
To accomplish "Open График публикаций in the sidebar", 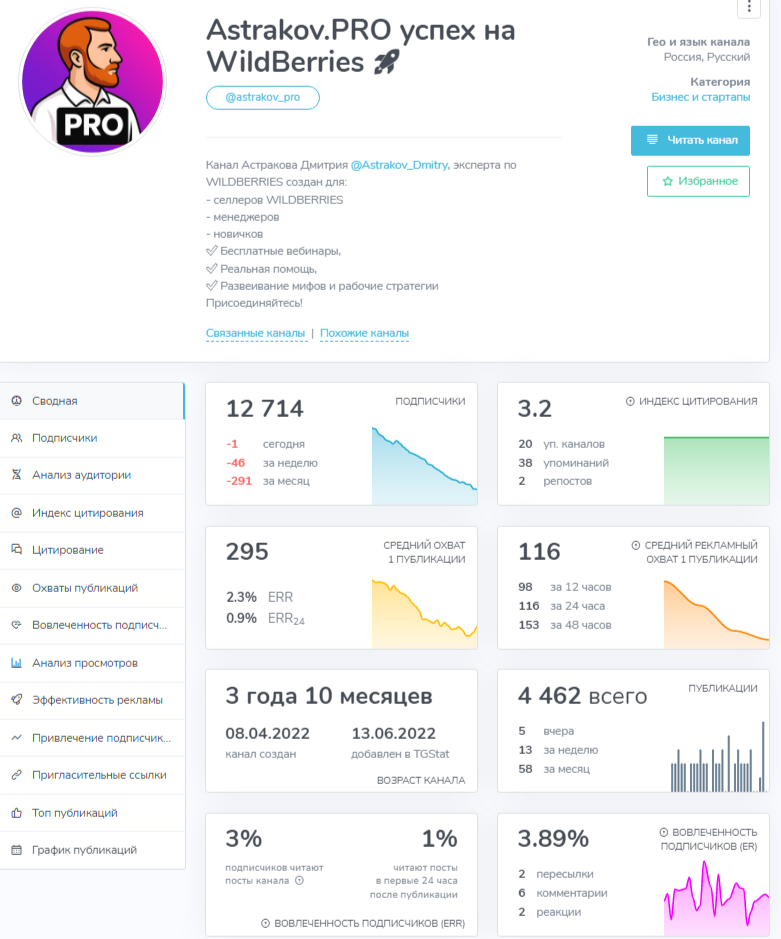I will pos(92,849).
